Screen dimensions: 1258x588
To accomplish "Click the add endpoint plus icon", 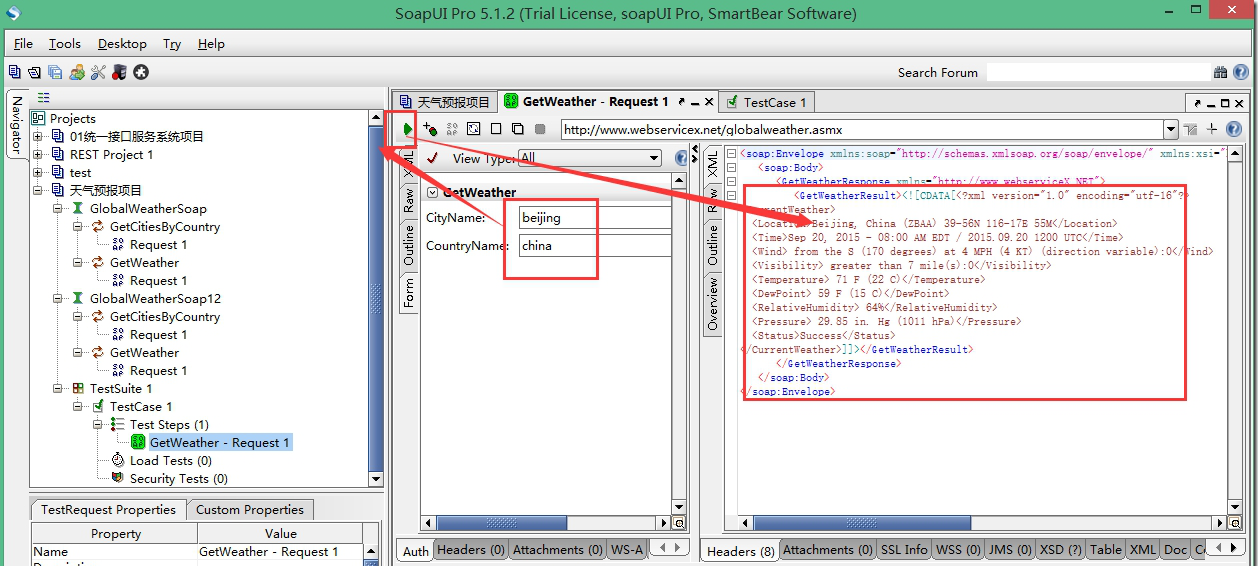I will pyautogui.click(x=1211, y=129).
